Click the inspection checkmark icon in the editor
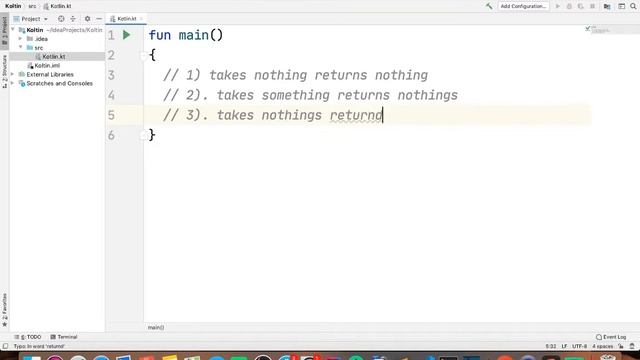The height and width of the screenshot is (360, 640). click(588, 29)
